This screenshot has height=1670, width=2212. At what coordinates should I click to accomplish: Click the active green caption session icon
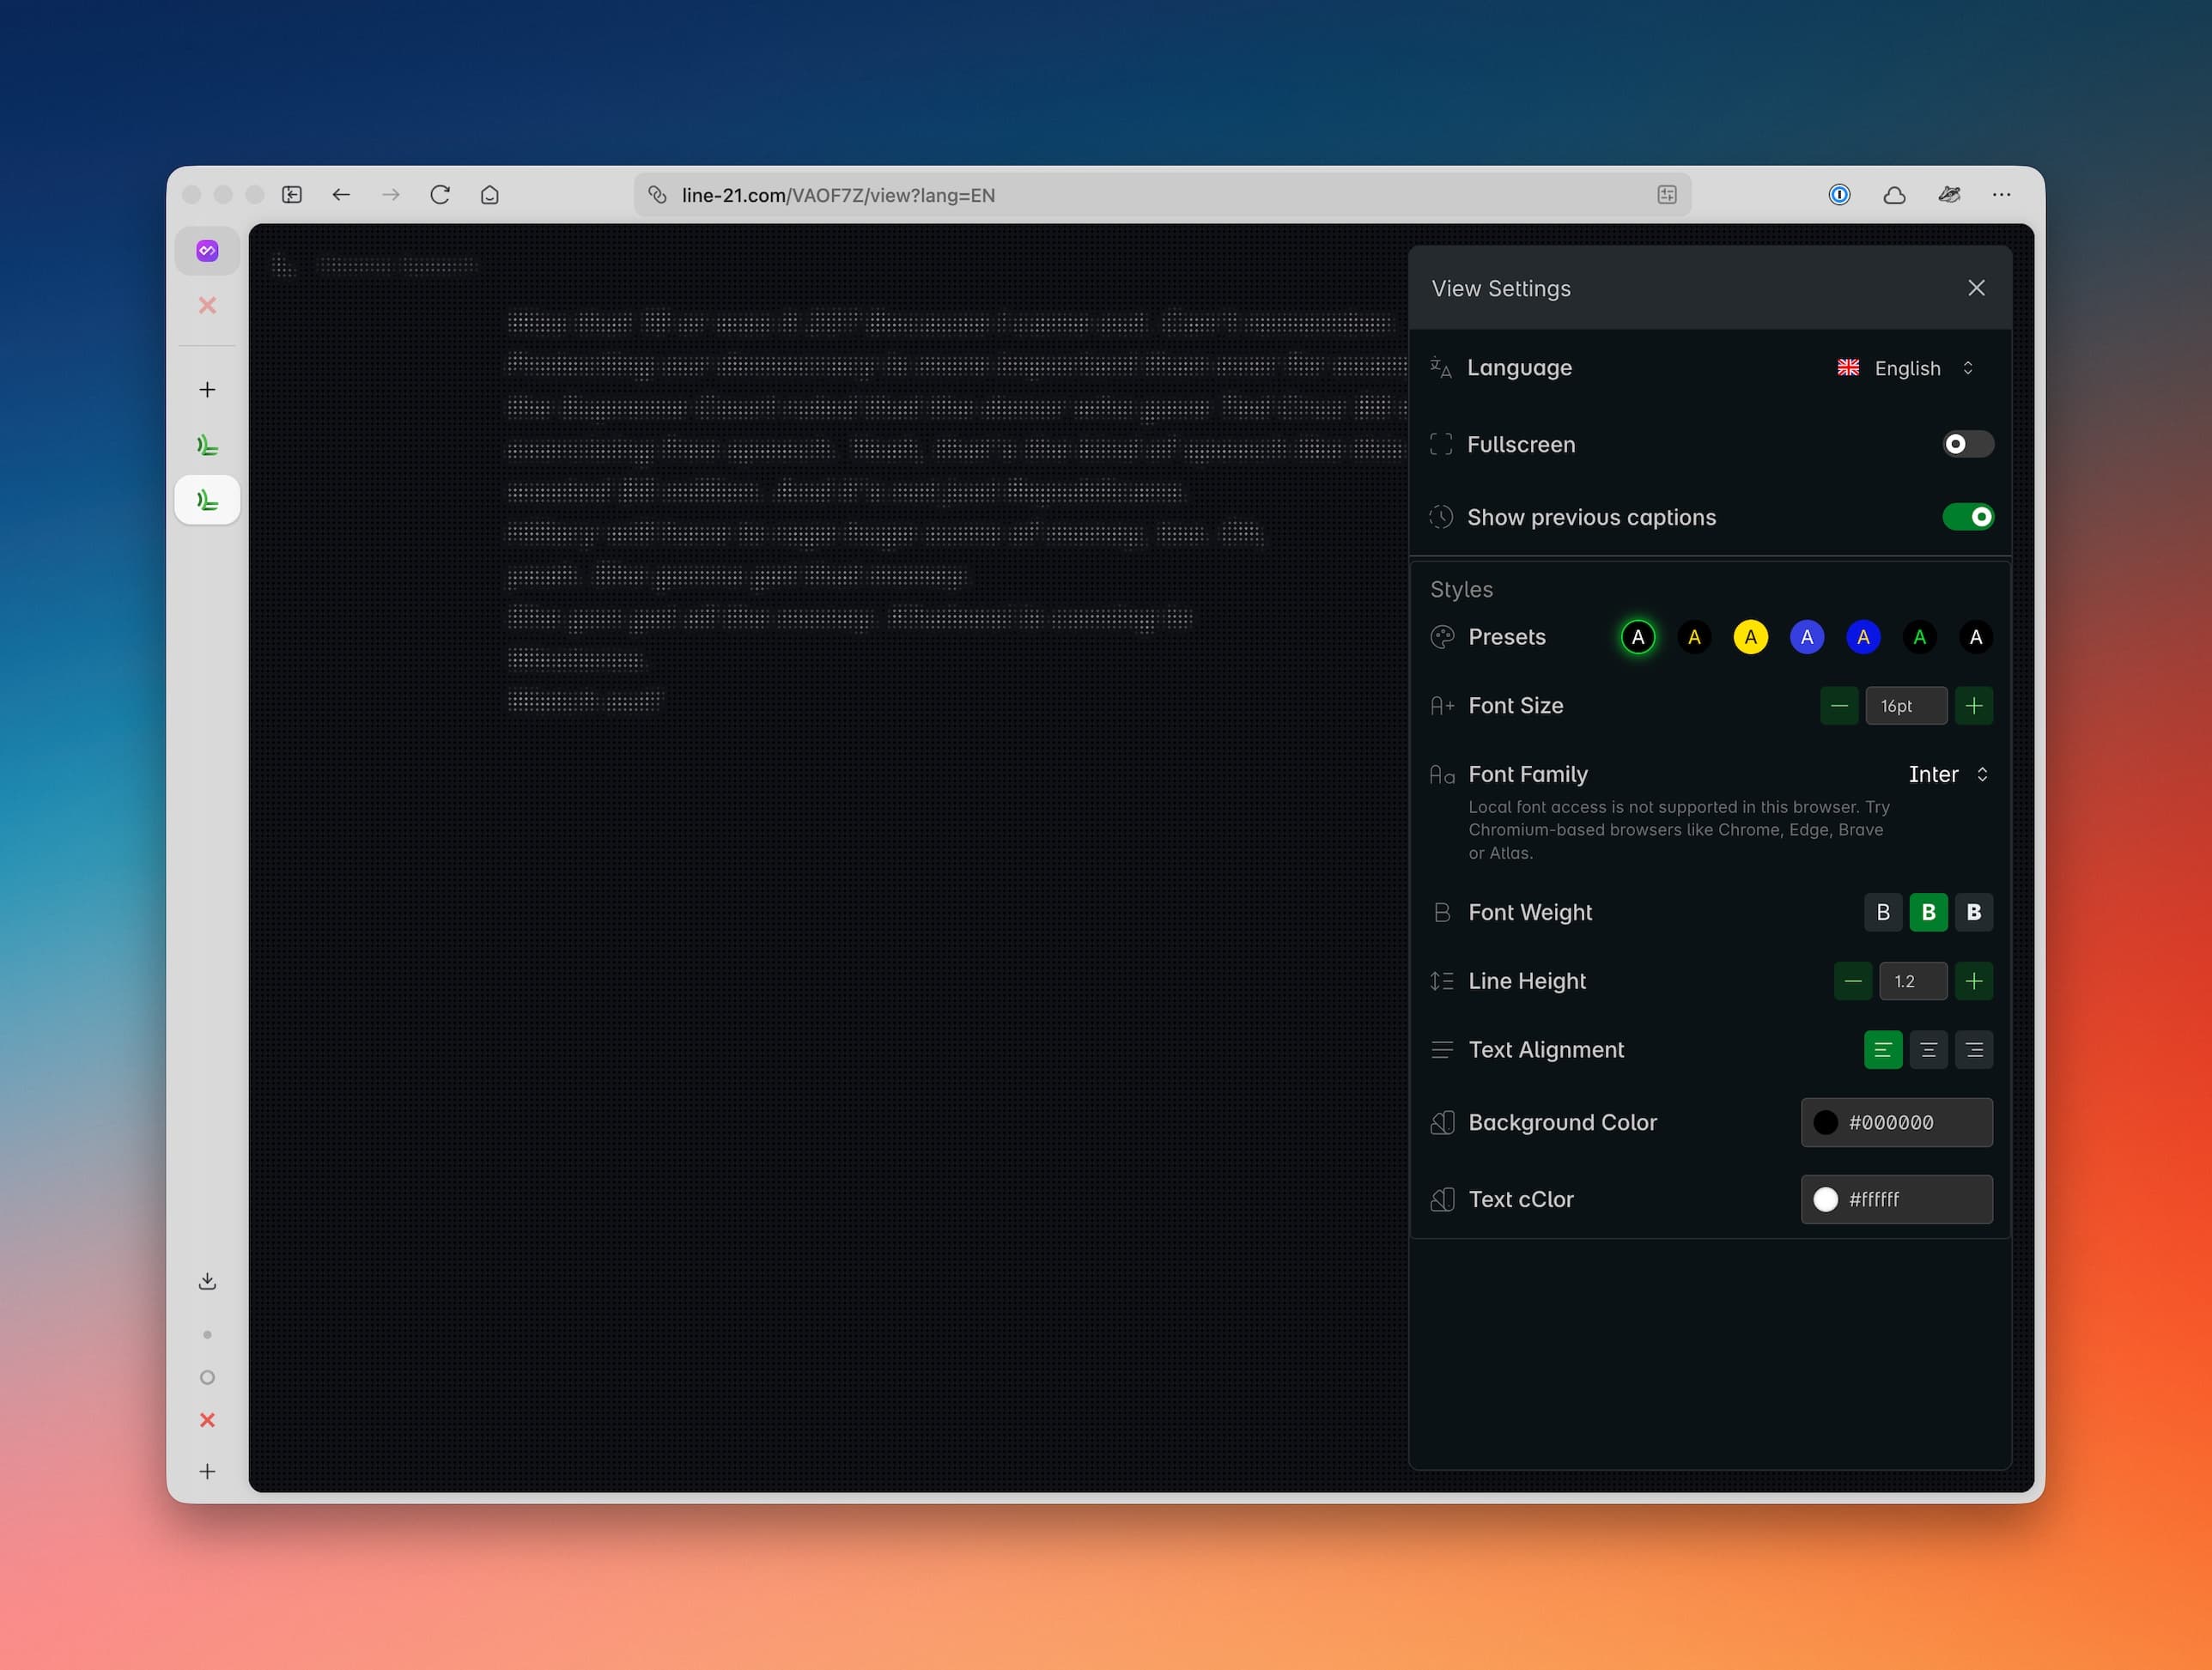click(x=207, y=499)
